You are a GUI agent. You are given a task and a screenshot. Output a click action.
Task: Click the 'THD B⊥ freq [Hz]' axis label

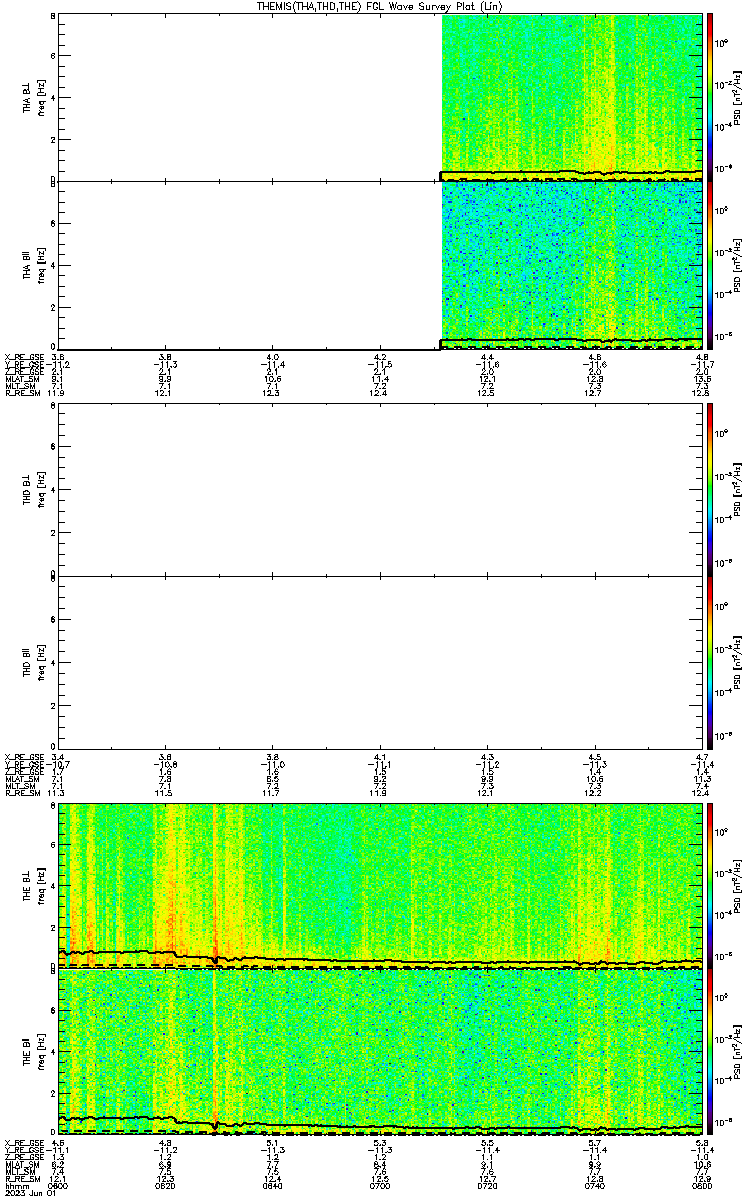33,490
